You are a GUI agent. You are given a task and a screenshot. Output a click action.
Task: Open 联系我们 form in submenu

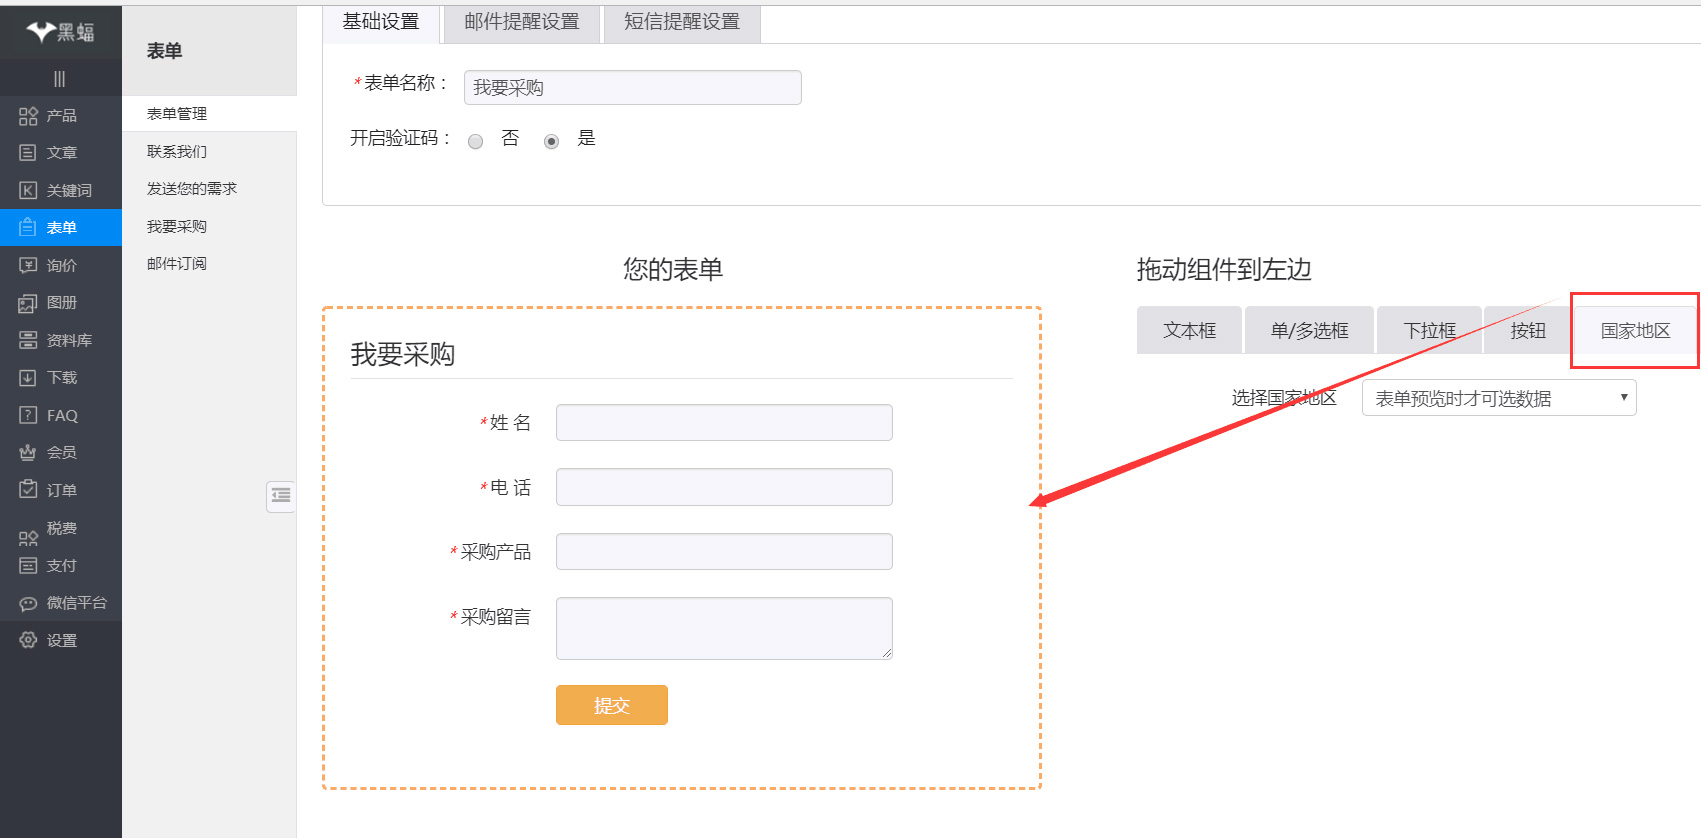[x=177, y=152]
